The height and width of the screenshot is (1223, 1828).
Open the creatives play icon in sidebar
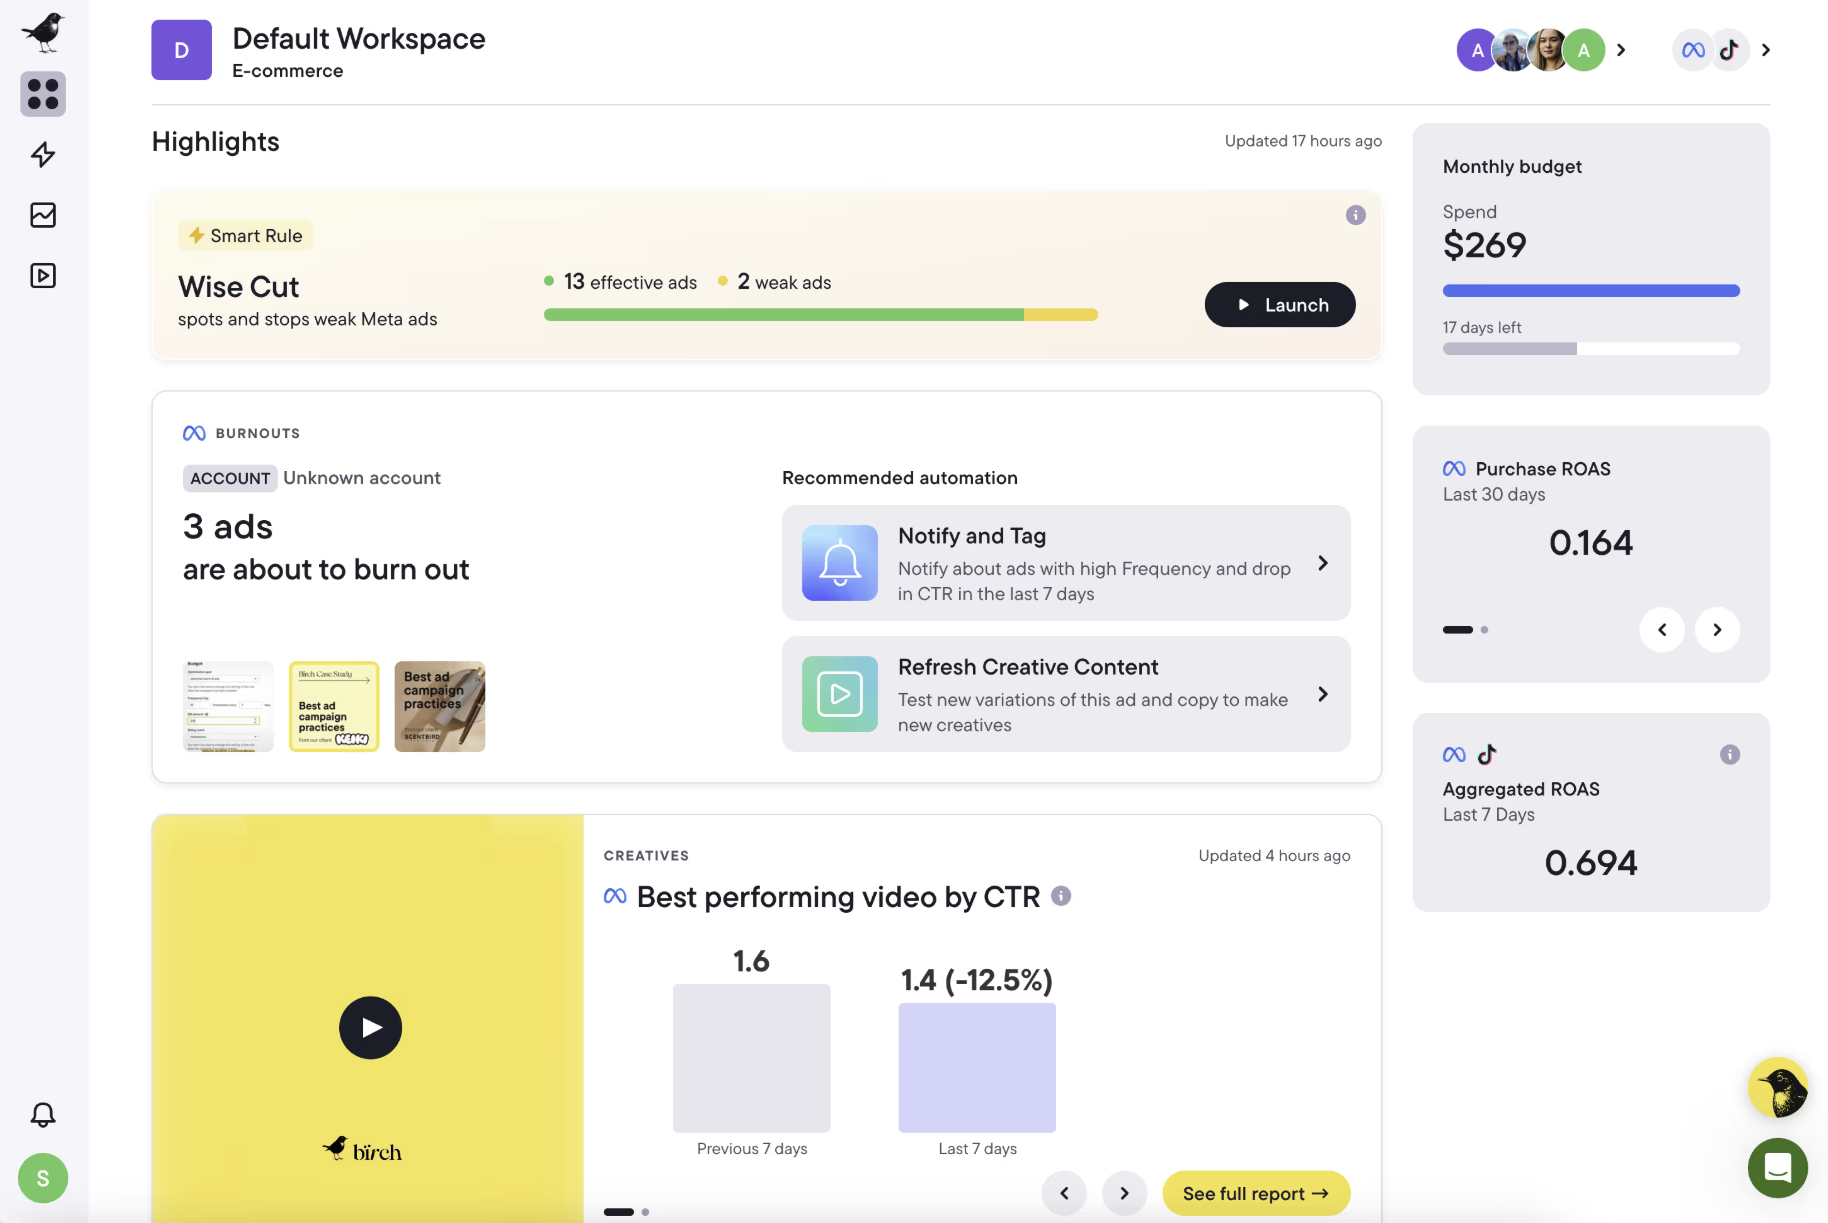point(43,276)
